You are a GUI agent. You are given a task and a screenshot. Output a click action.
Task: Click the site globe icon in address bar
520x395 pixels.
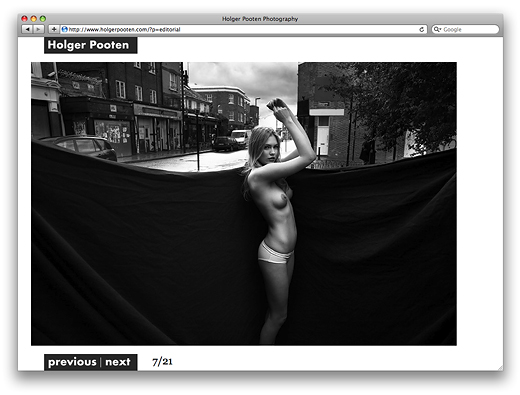pyautogui.click(x=65, y=29)
